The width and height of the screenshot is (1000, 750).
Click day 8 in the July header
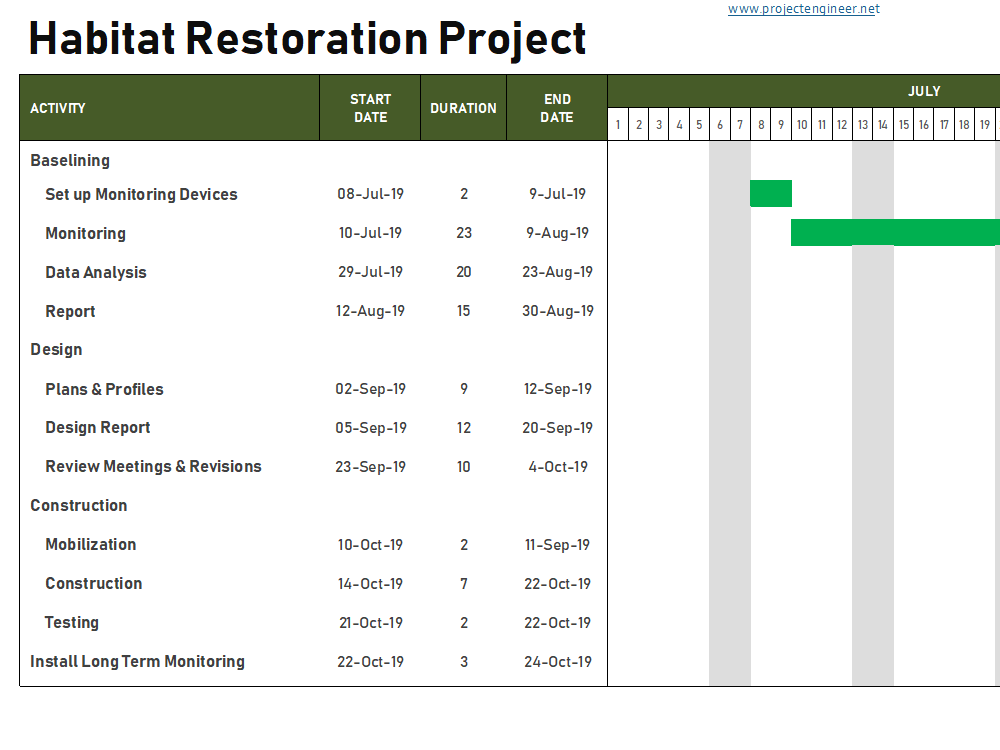point(761,124)
